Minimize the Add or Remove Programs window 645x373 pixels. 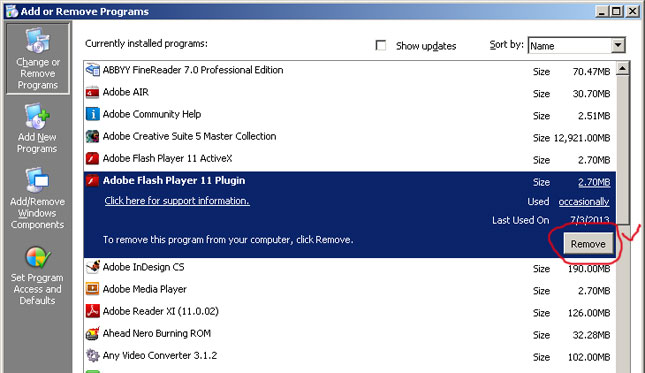pyautogui.click(x=602, y=11)
